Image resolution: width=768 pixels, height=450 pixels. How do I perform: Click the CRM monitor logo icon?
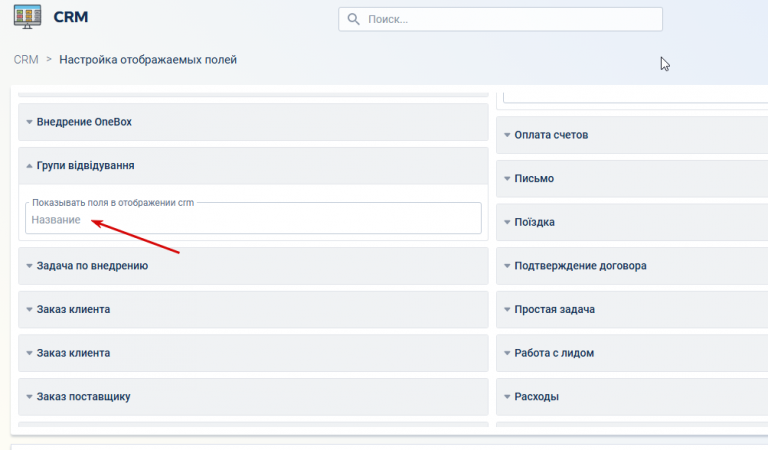(x=27, y=17)
